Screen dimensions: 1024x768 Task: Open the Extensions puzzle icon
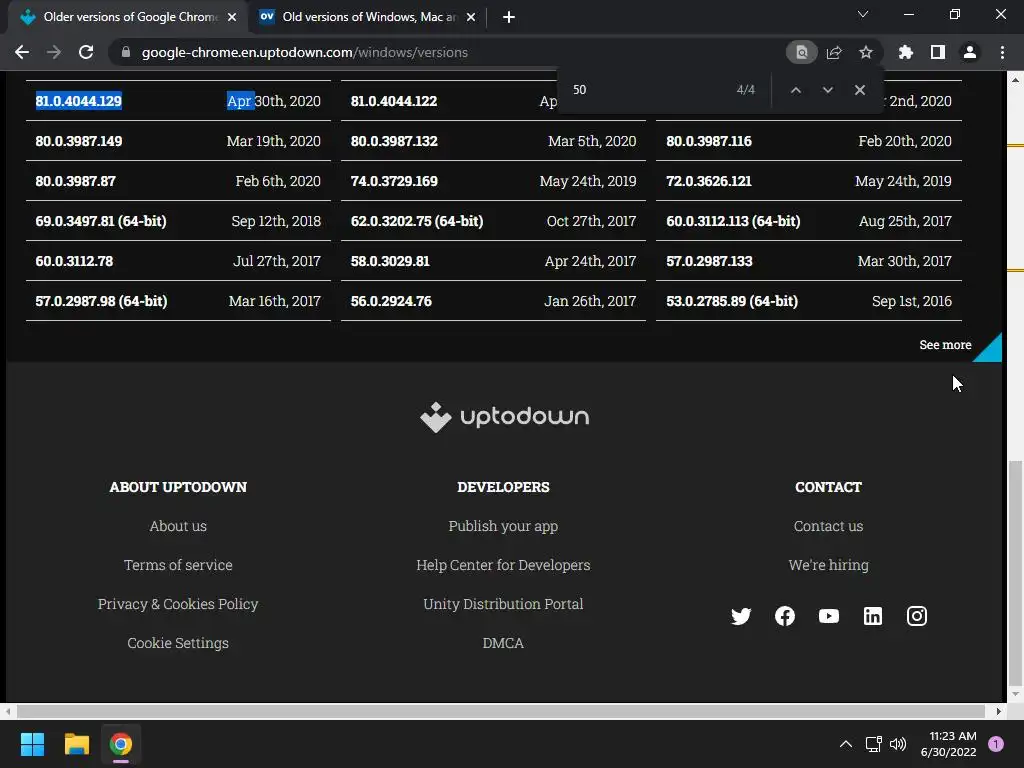click(905, 52)
